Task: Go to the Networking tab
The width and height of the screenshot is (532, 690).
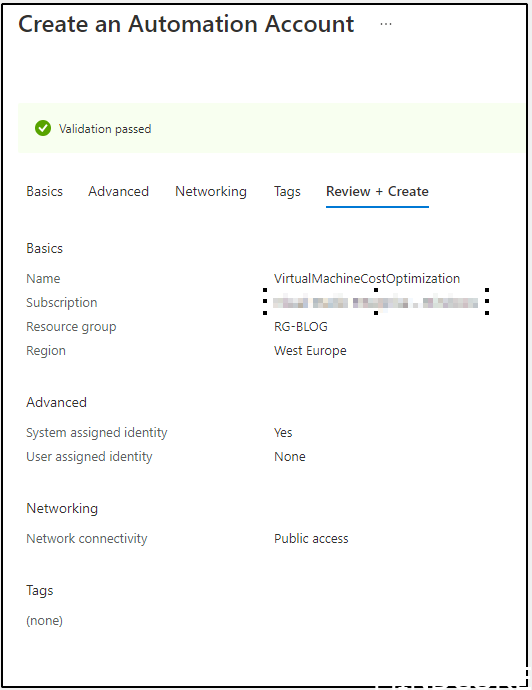Action: coord(211,191)
